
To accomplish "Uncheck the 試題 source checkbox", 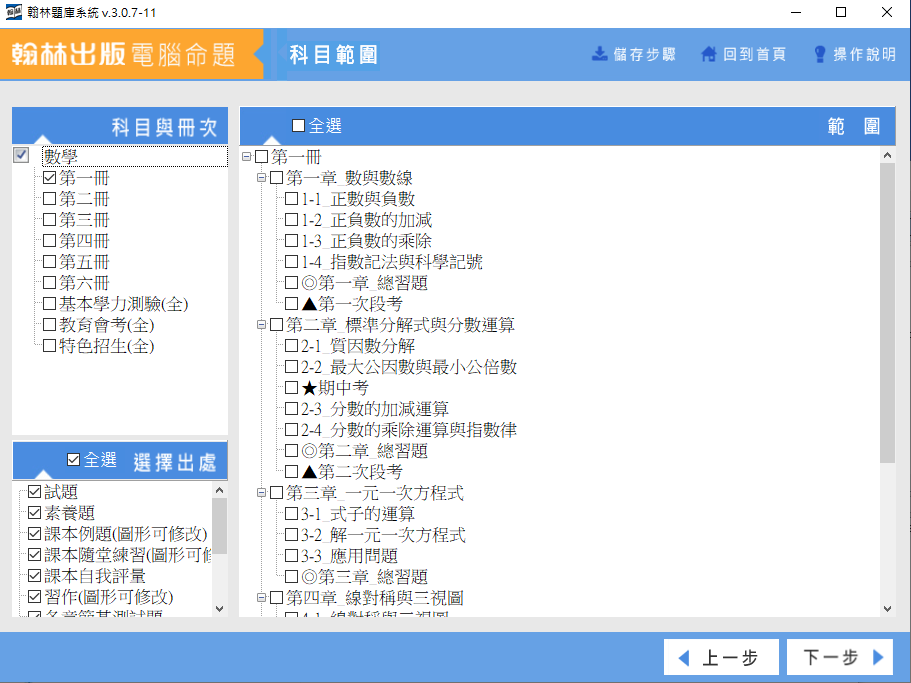I will click(34, 492).
